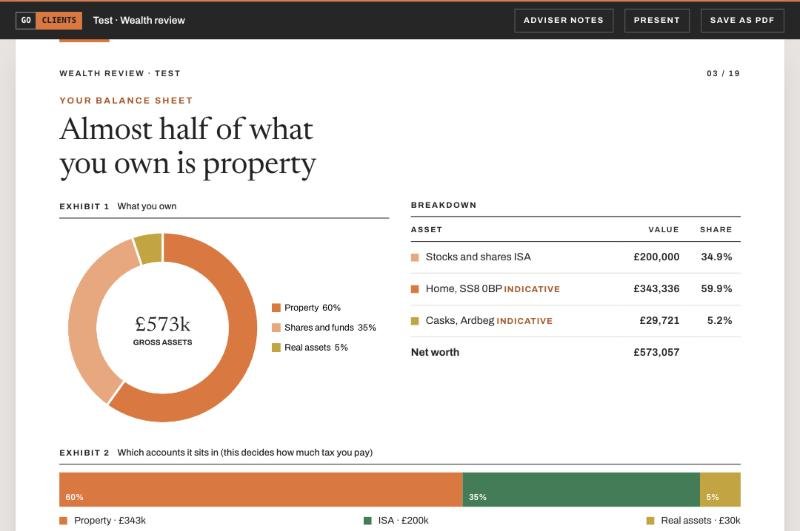Click the 34.9% share cell
Screen dimensions: 800x531
716,257
